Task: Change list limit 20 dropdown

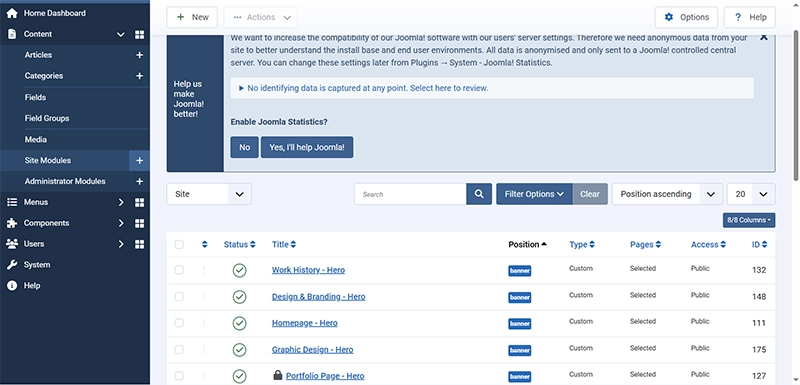Action: (751, 194)
